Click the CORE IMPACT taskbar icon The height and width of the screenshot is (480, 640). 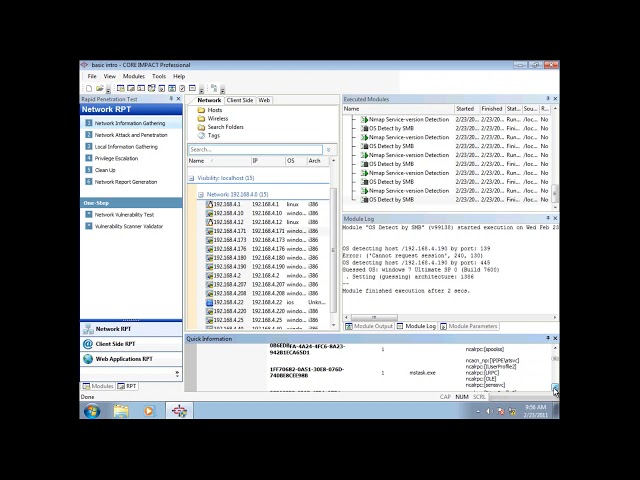click(179, 411)
